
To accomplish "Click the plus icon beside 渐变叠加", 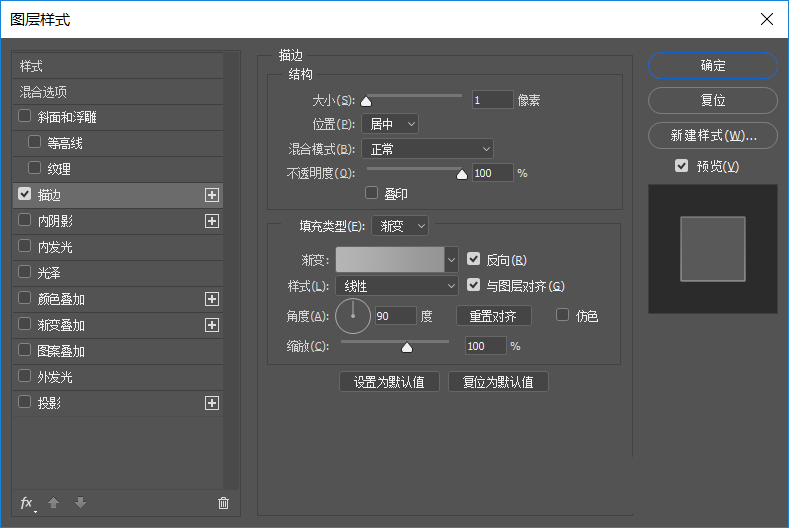I will [x=212, y=325].
